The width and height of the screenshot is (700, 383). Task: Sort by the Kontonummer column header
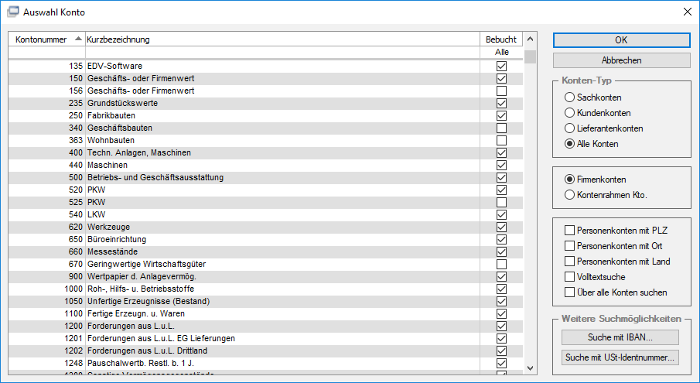[47, 39]
